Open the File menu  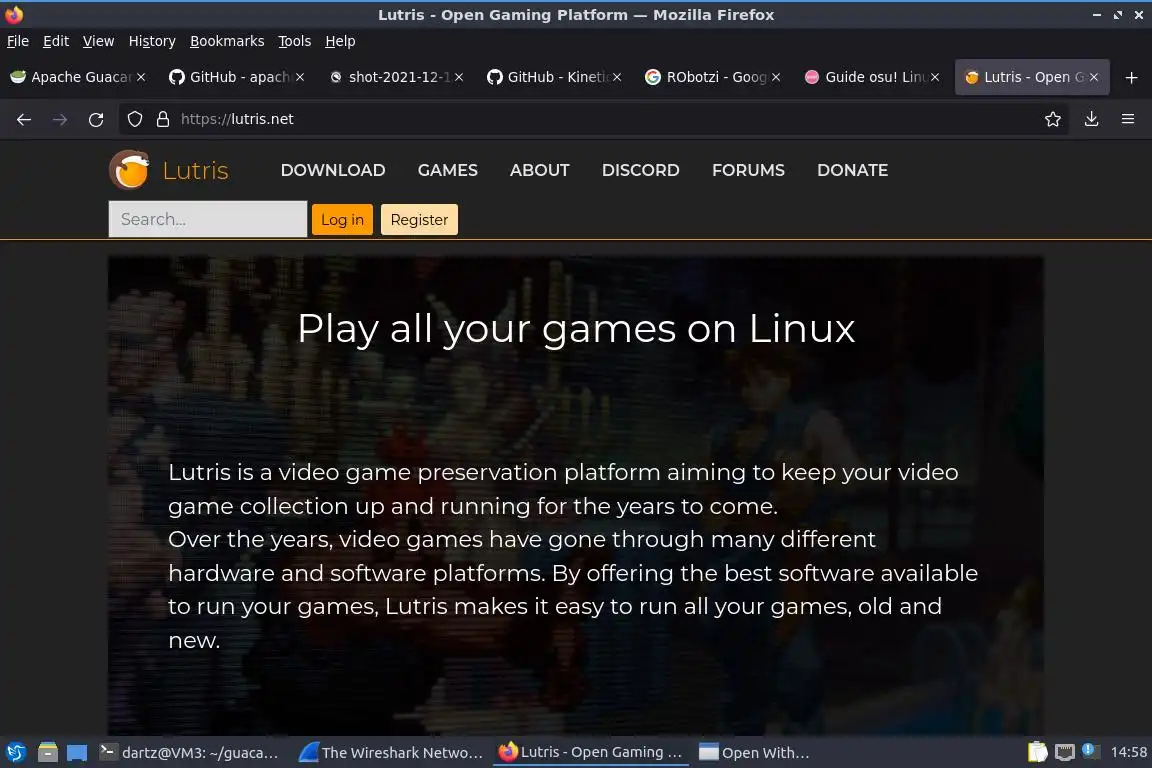[x=18, y=41]
